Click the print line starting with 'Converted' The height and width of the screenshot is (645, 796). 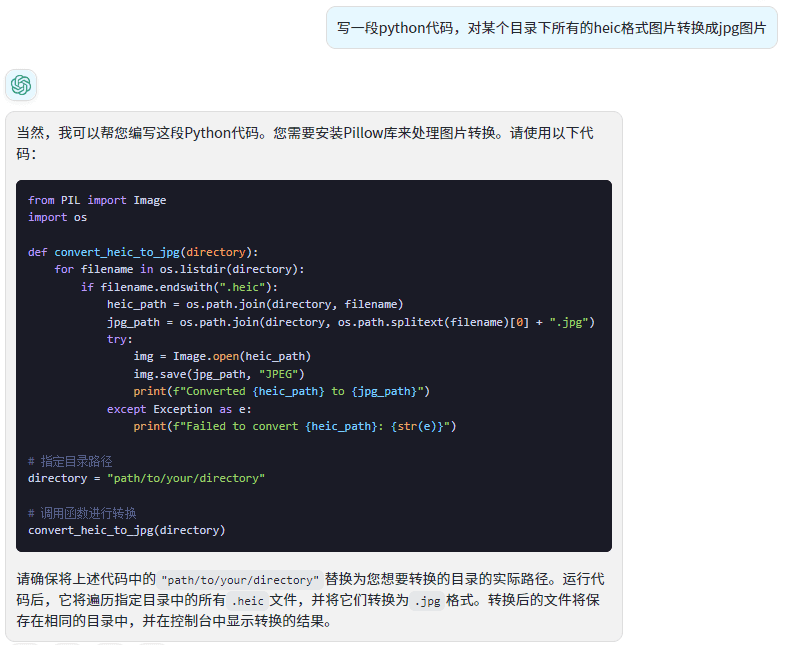coord(281,391)
